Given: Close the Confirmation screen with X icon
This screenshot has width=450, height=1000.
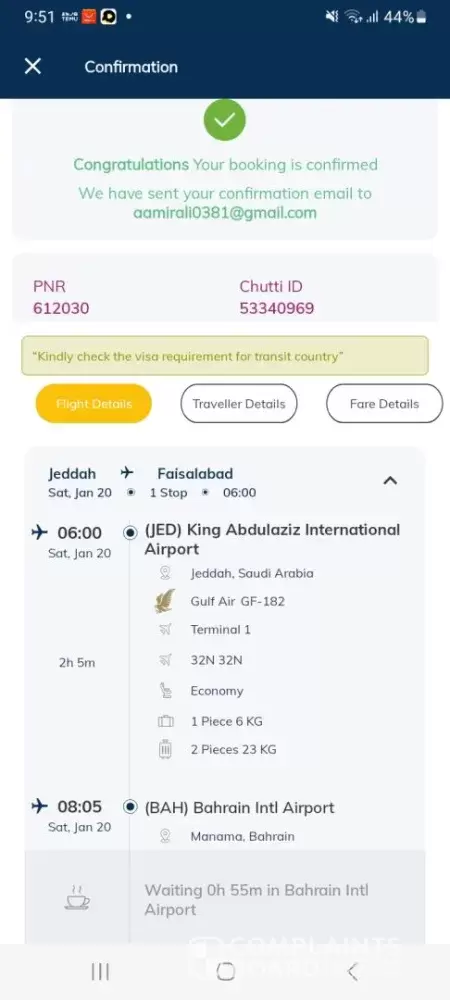Looking at the screenshot, I should click(x=33, y=66).
